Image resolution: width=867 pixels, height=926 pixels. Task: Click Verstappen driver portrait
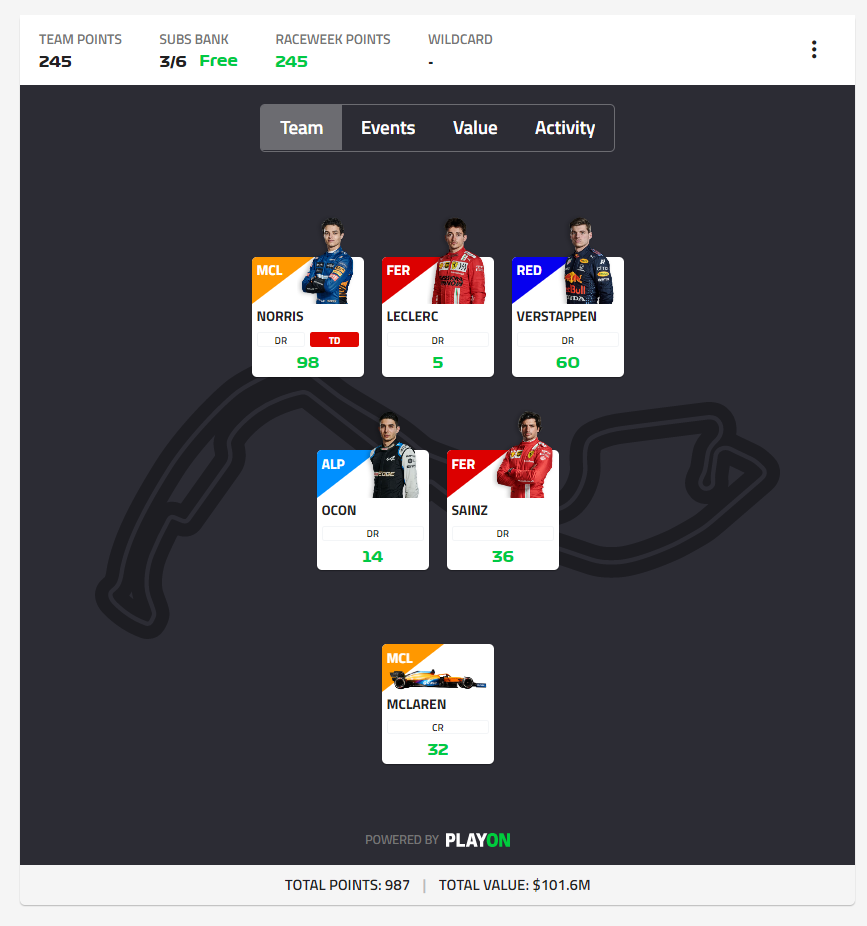pos(589,261)
